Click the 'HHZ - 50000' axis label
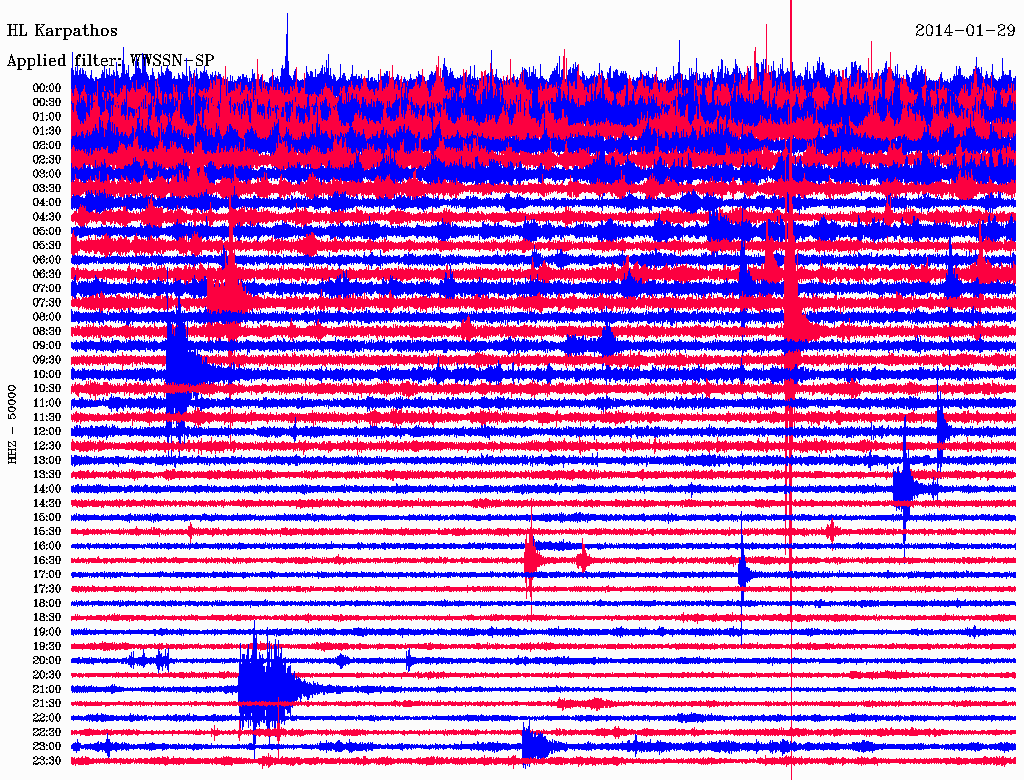Screen dimensions: 1024x780 pyautogui.click(x=12, y=425)
